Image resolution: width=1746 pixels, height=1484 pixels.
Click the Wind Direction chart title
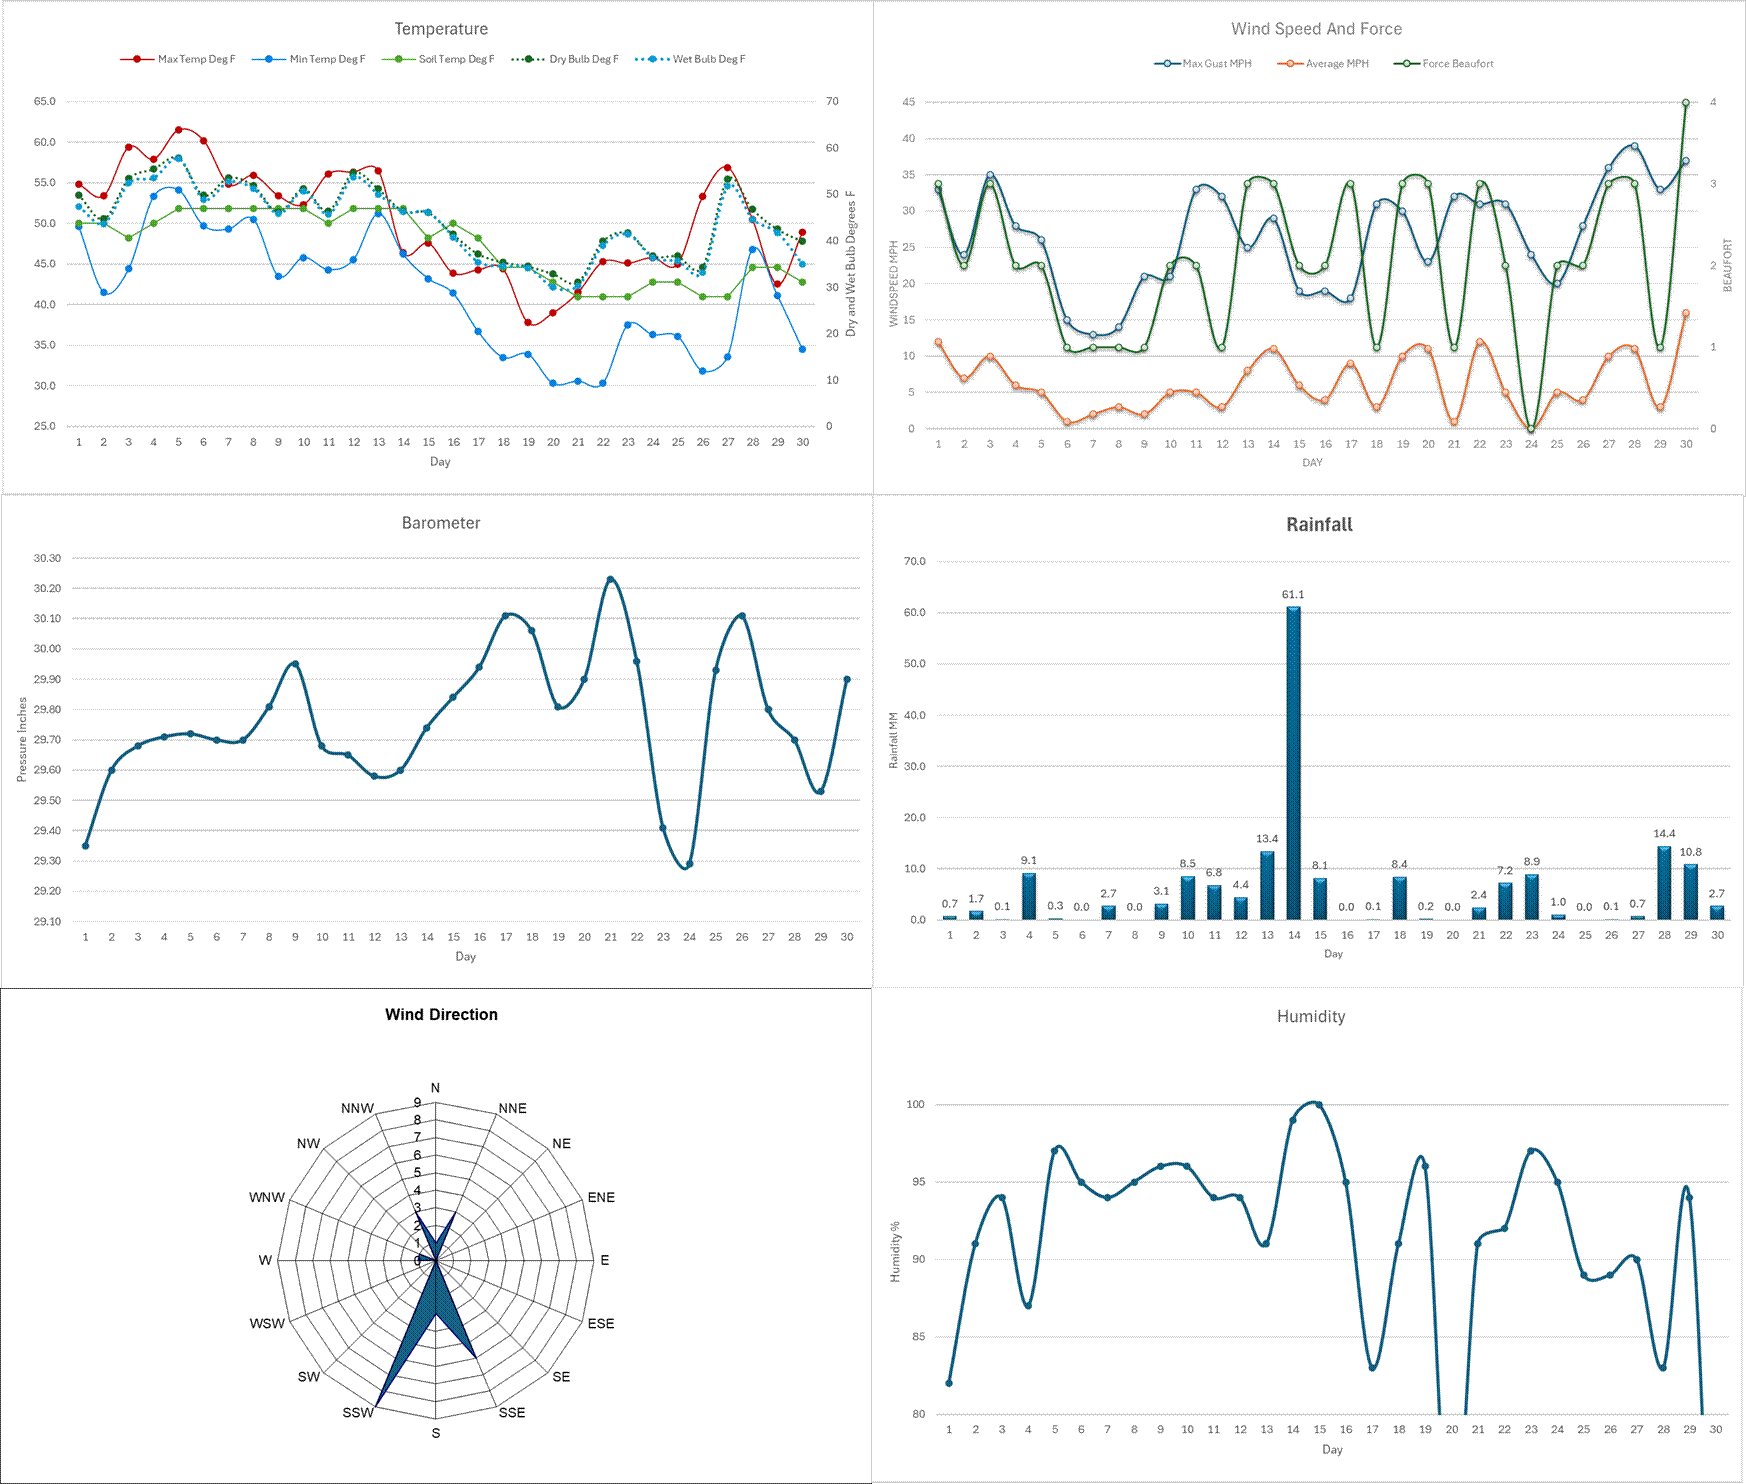pyautogui.click(x=441, y=1014)
